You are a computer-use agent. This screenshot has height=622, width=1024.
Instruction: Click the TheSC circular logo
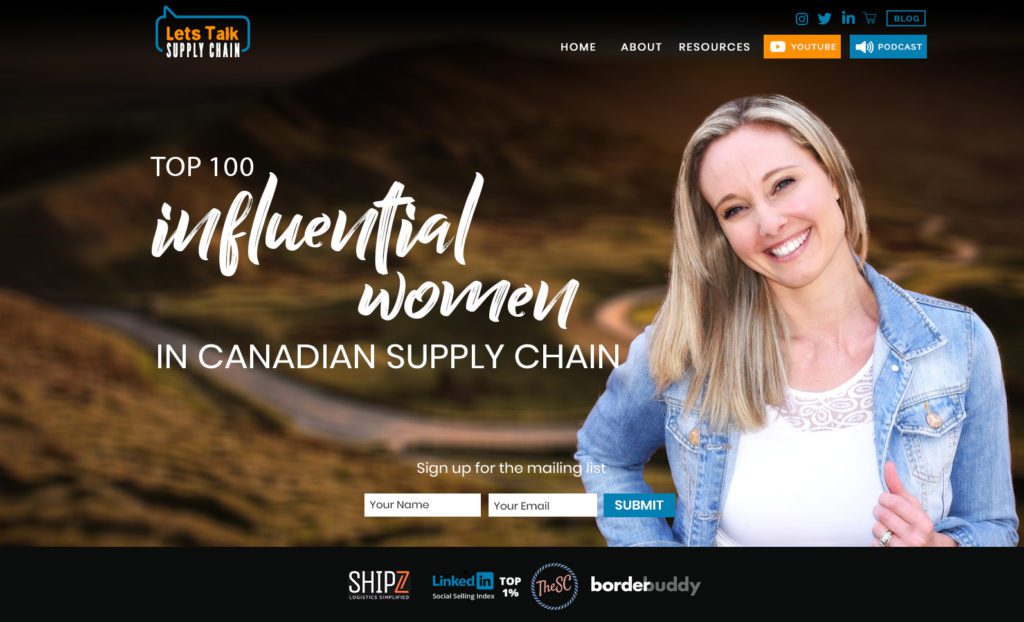coord(554,586)
